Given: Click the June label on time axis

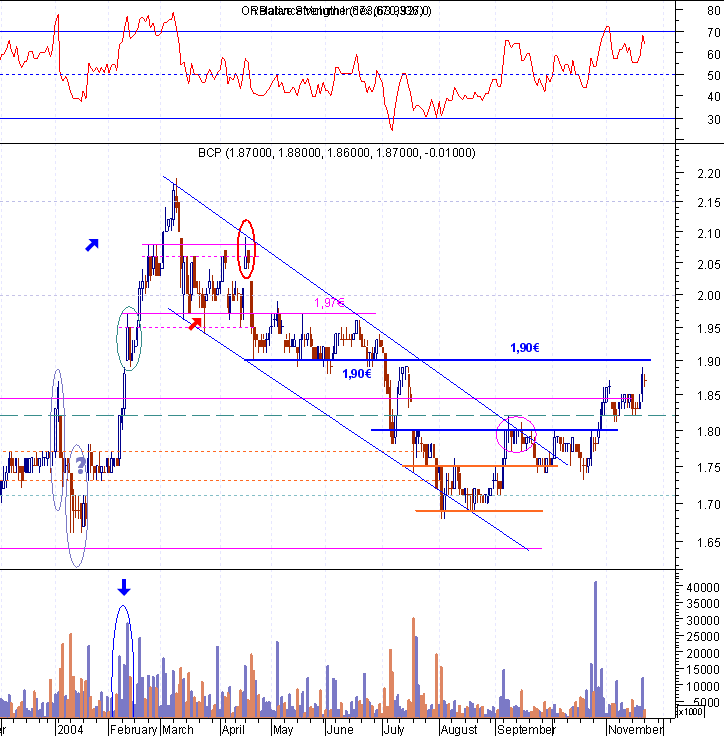Looking at the screenshot, I should [340, 729].
